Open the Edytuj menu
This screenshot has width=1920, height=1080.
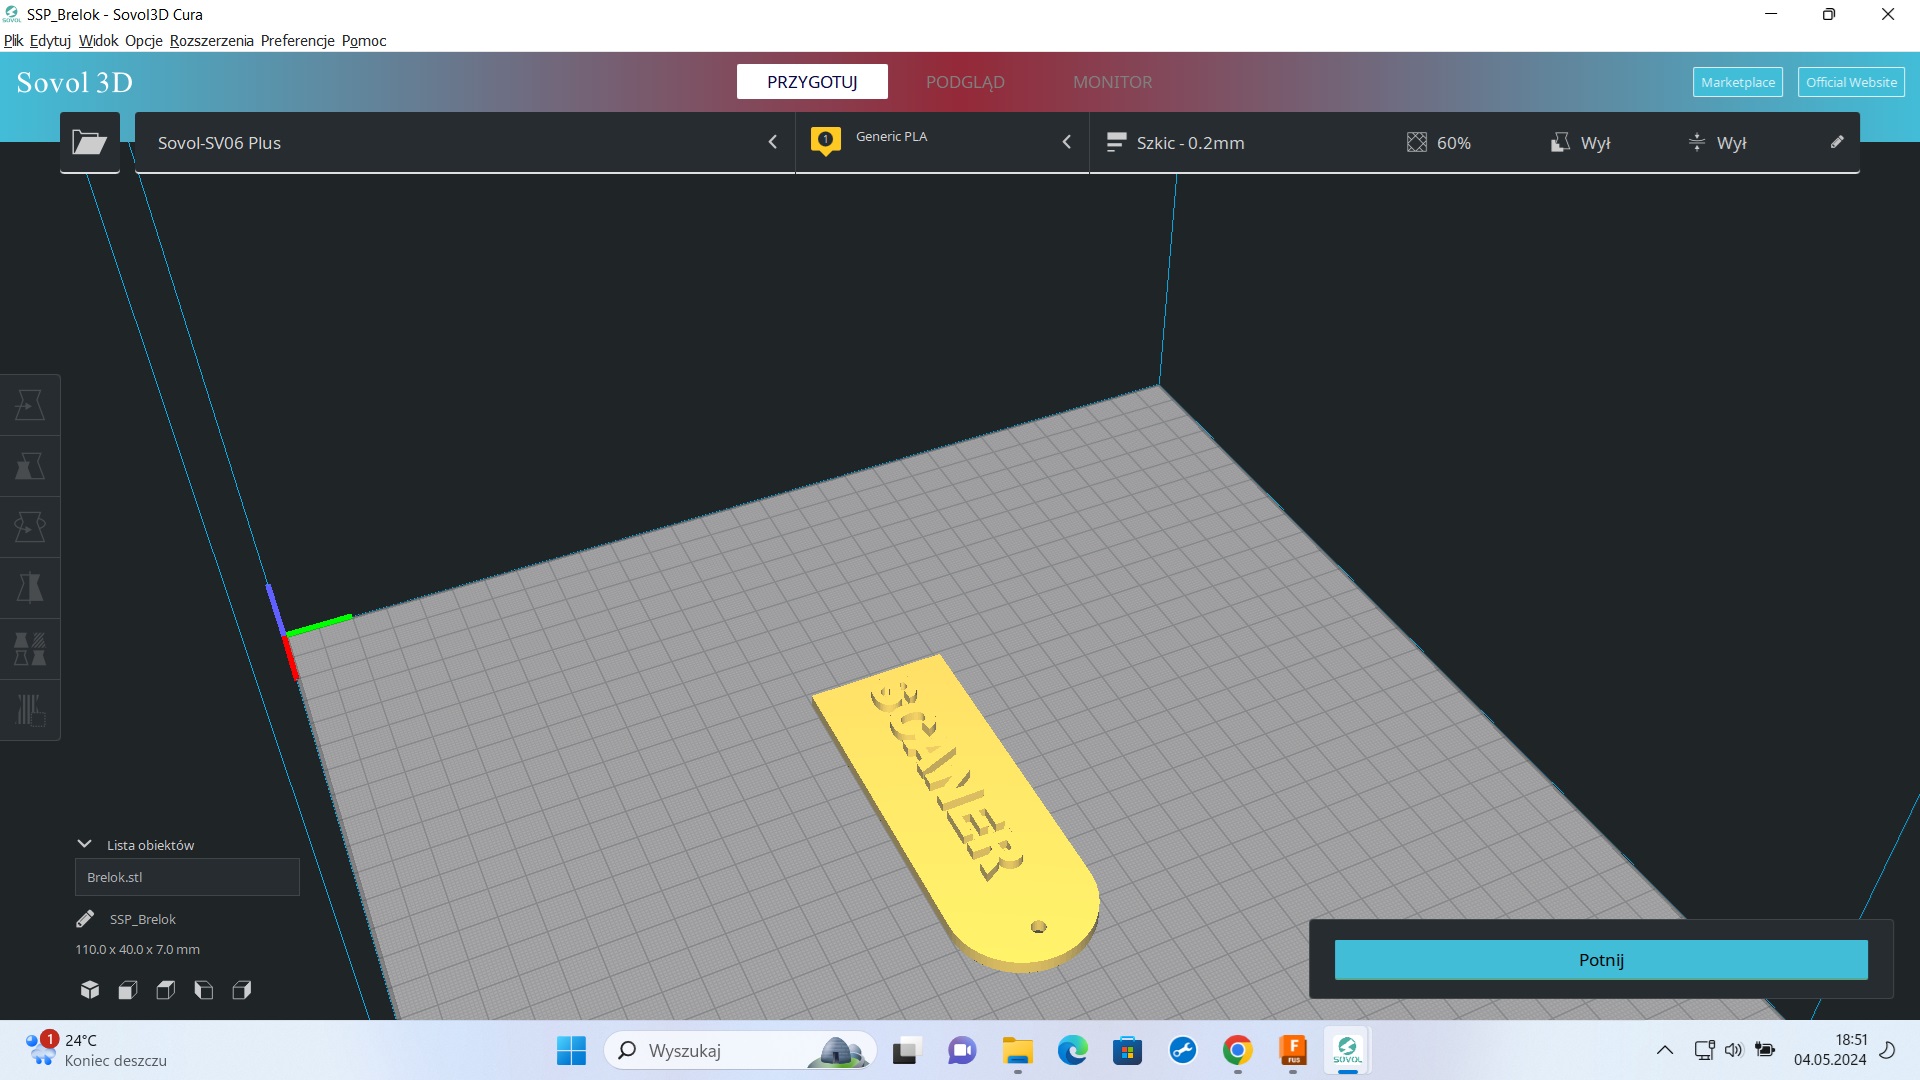pos(50,41)
